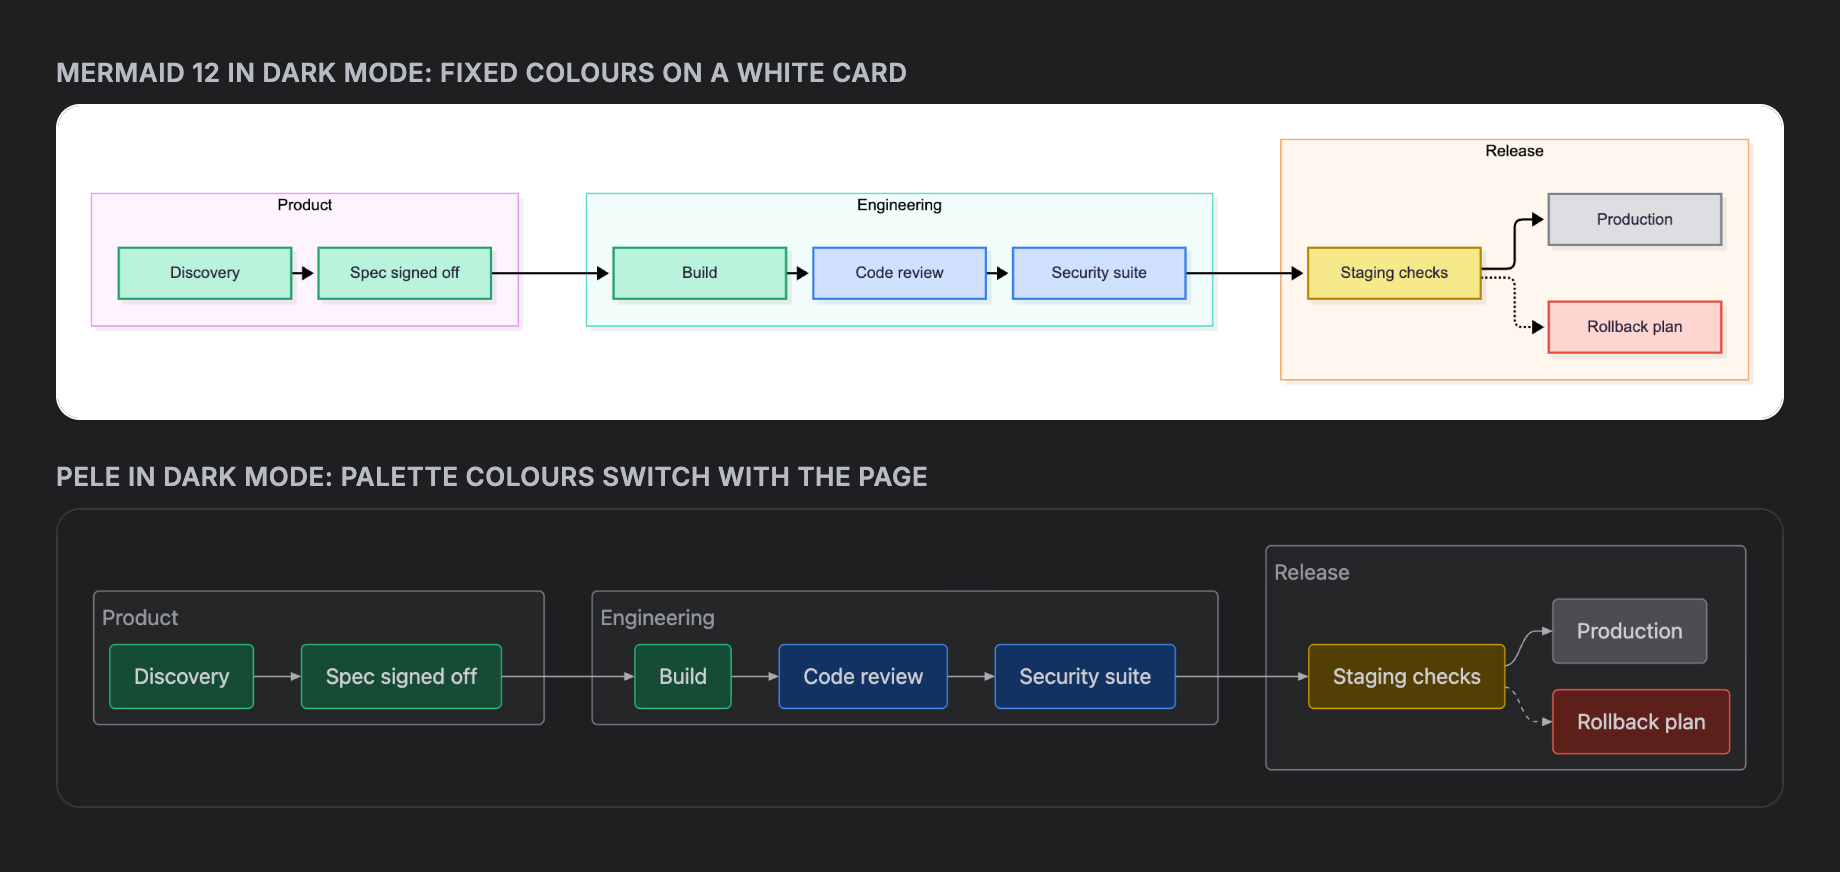Viewport: 1840px width, 874px height.
Task: Click the Release label in the dark diagram
Action: click(1311, 573)
